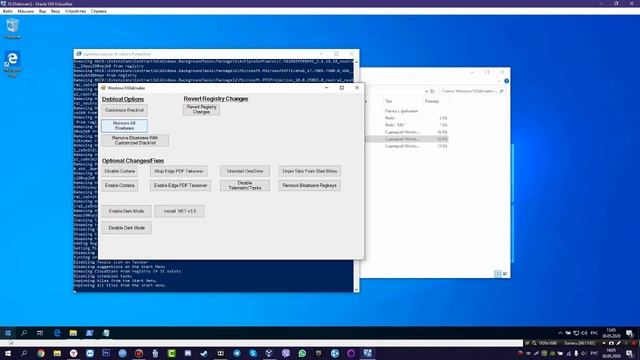Expand the Explorer ribbon chevron
Image resolution: width=640 pixels, height=360 pixels.
499,81
